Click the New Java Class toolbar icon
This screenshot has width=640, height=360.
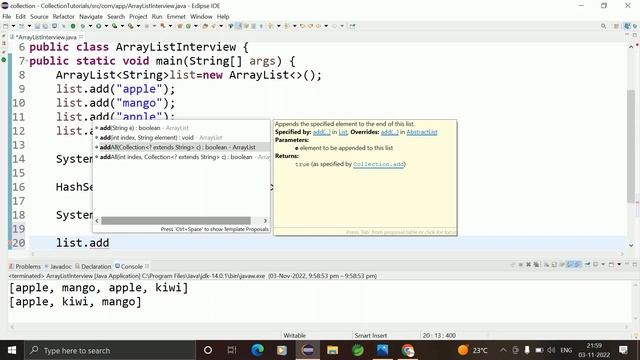point(188,26)
